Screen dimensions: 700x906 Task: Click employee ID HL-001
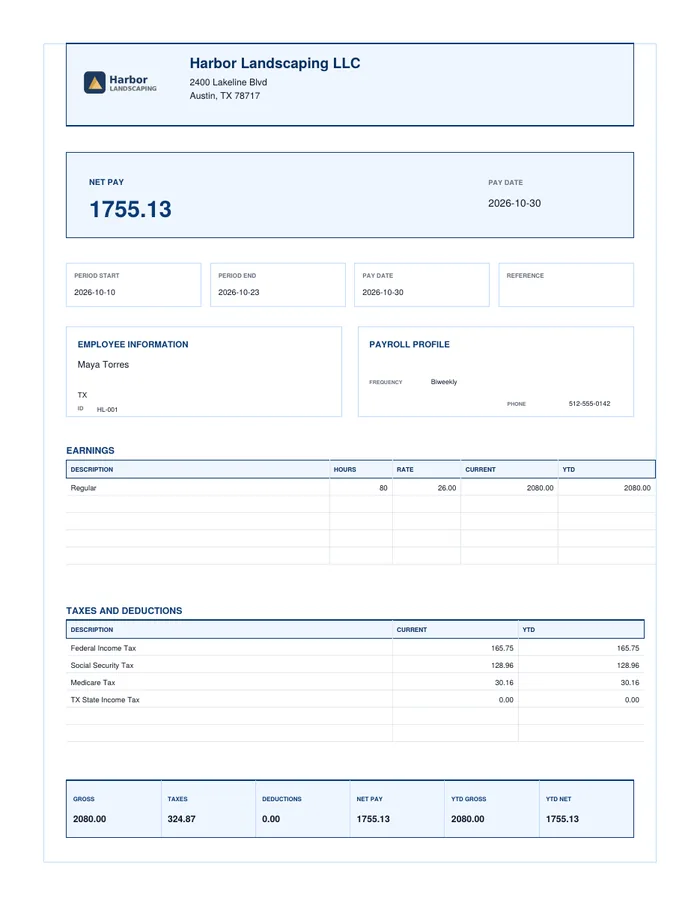point(107,410)
